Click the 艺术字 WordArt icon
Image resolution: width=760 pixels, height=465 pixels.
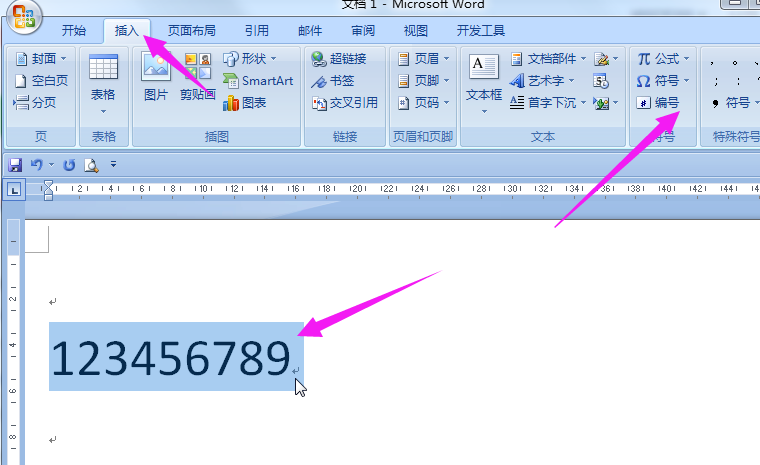[x=517, y=80]
